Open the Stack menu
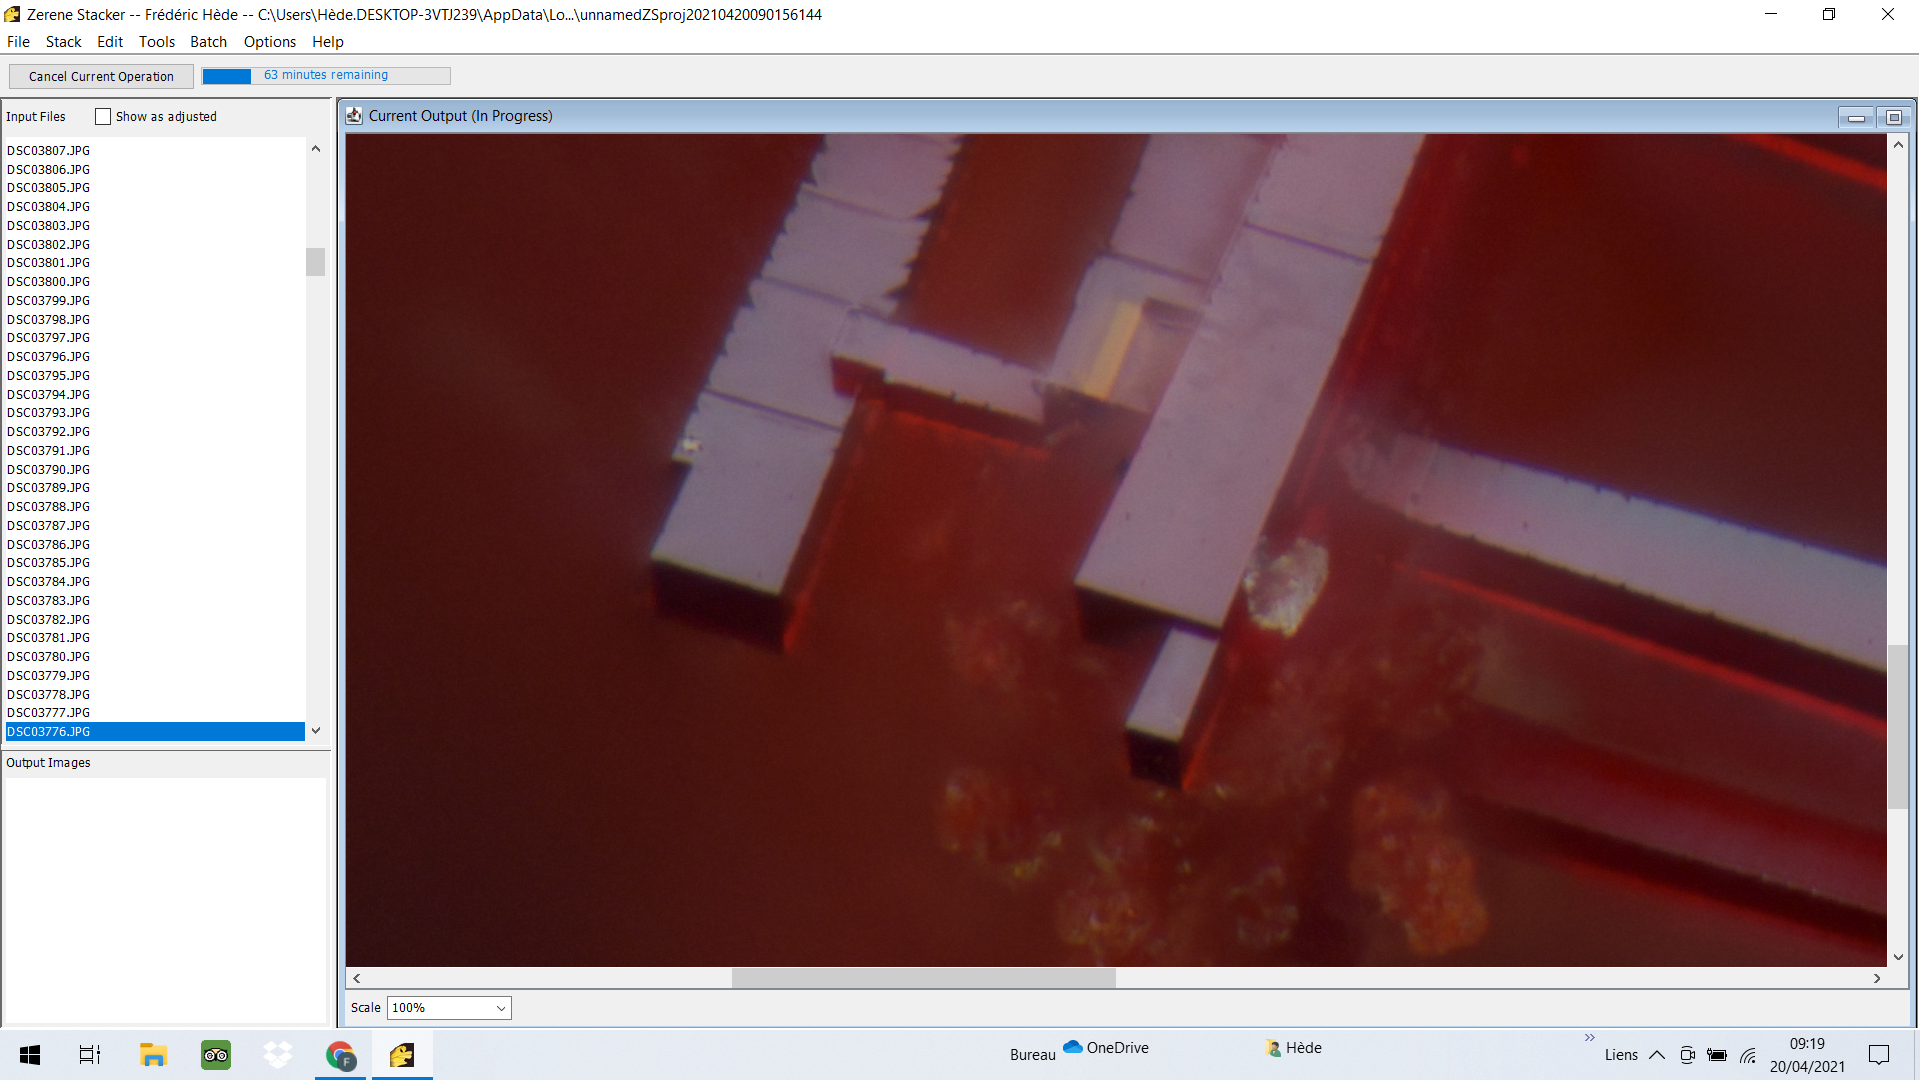This screenshot has height=1080, width=1920. tap(63, 42)
